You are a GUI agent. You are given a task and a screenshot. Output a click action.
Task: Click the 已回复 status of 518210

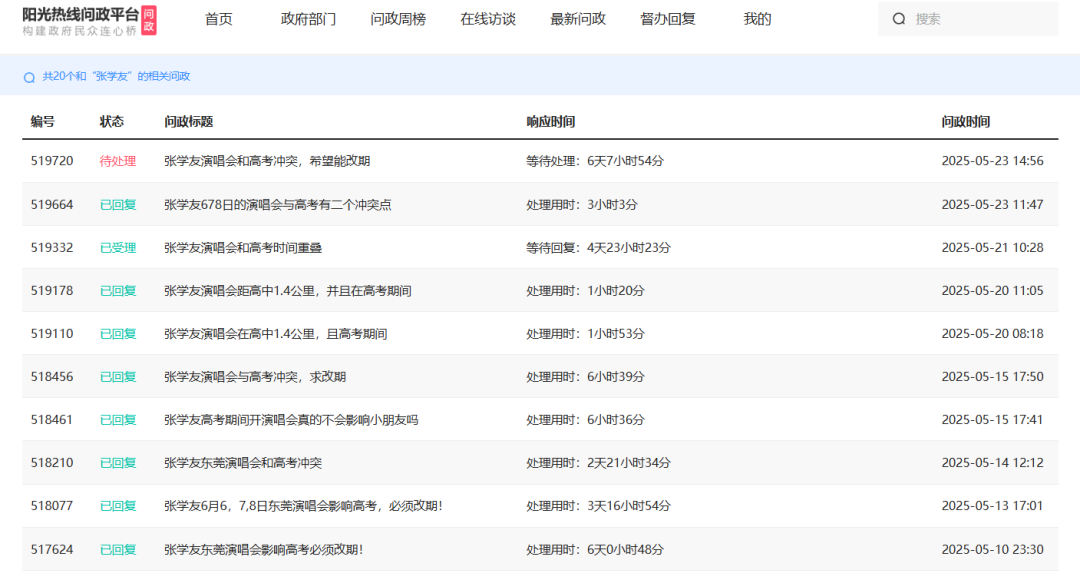pos(118,463)
